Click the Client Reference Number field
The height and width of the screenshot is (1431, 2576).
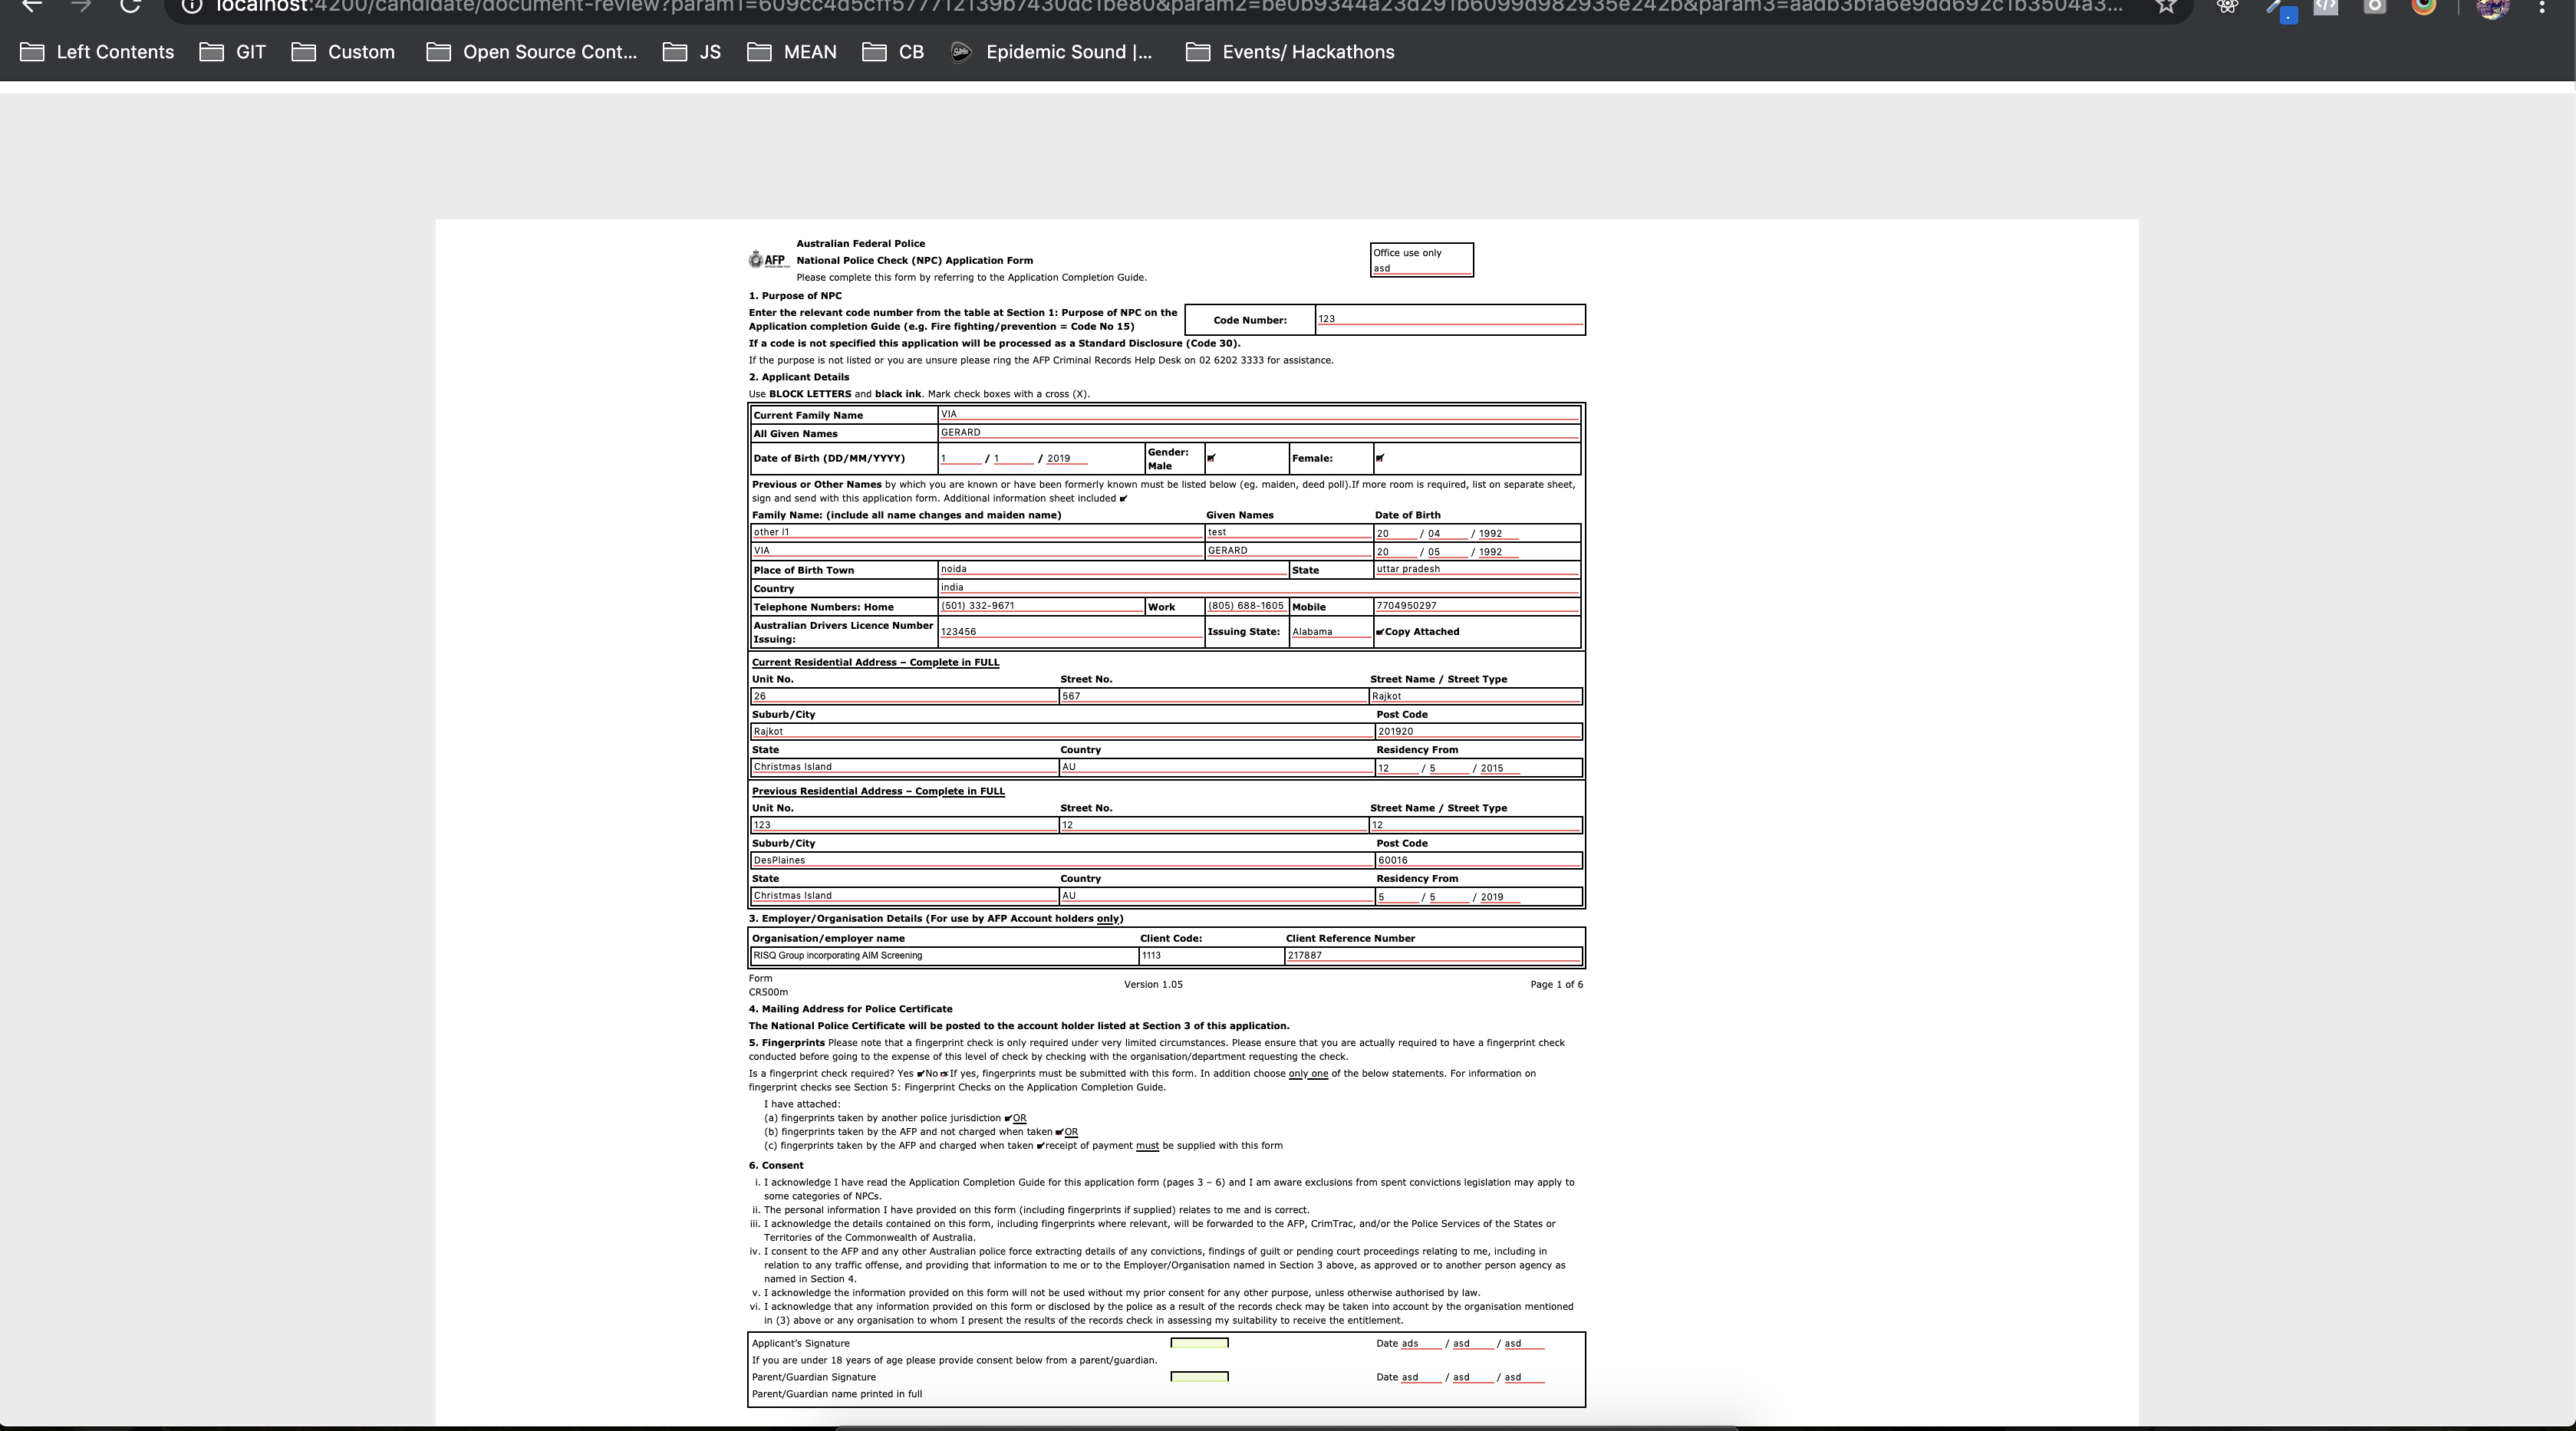tap(1433, 956)
